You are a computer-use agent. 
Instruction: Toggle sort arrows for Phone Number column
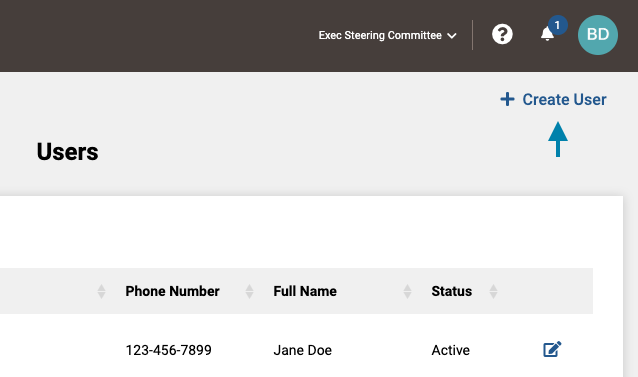(x=249, y=291)
